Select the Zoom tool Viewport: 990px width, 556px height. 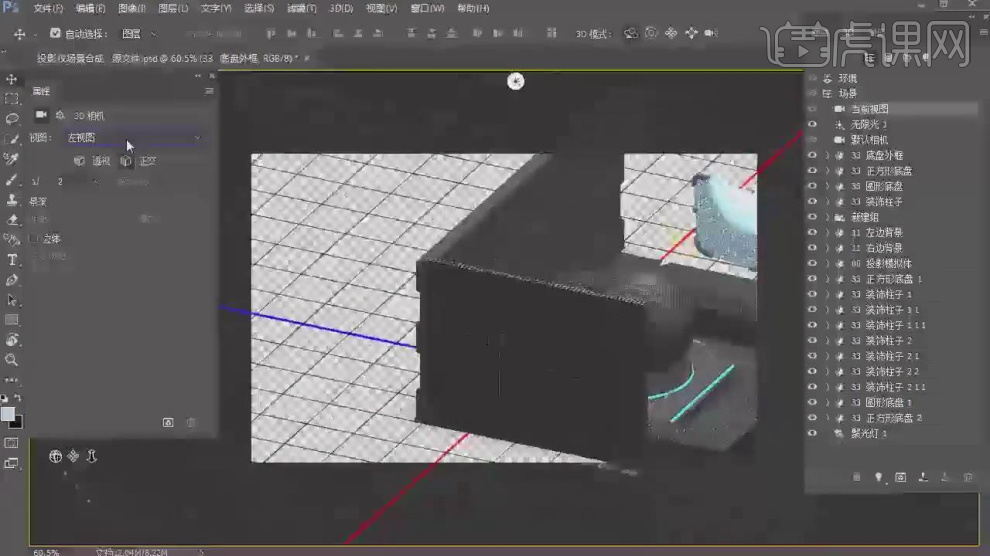[11, 360]
